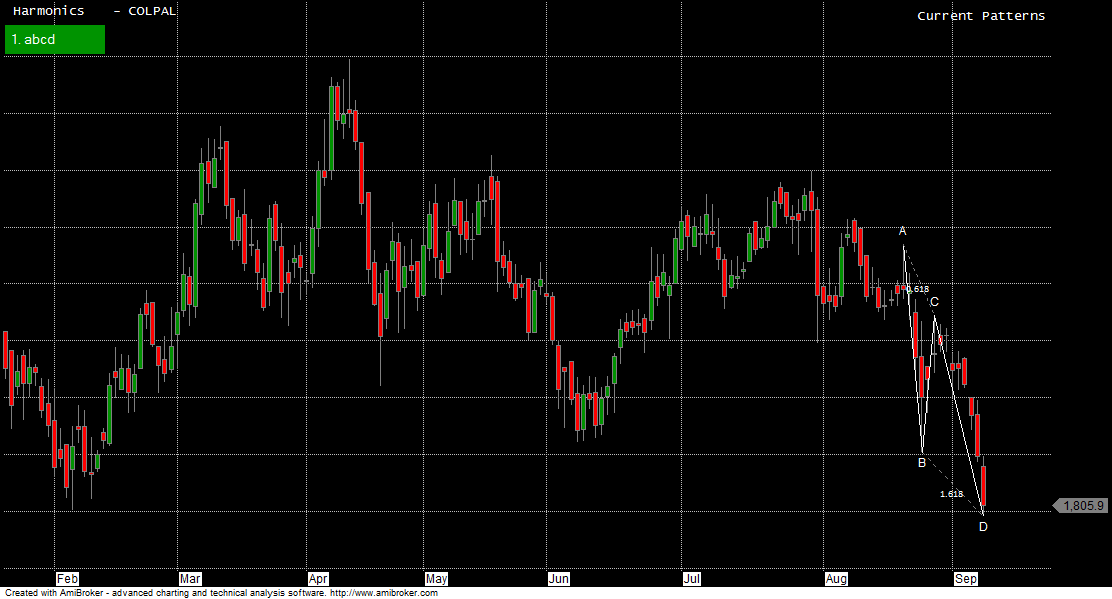This screenshot has height=599, width=1112.
Task: Select point D of the abcd pattern
Action: point(983,527)
